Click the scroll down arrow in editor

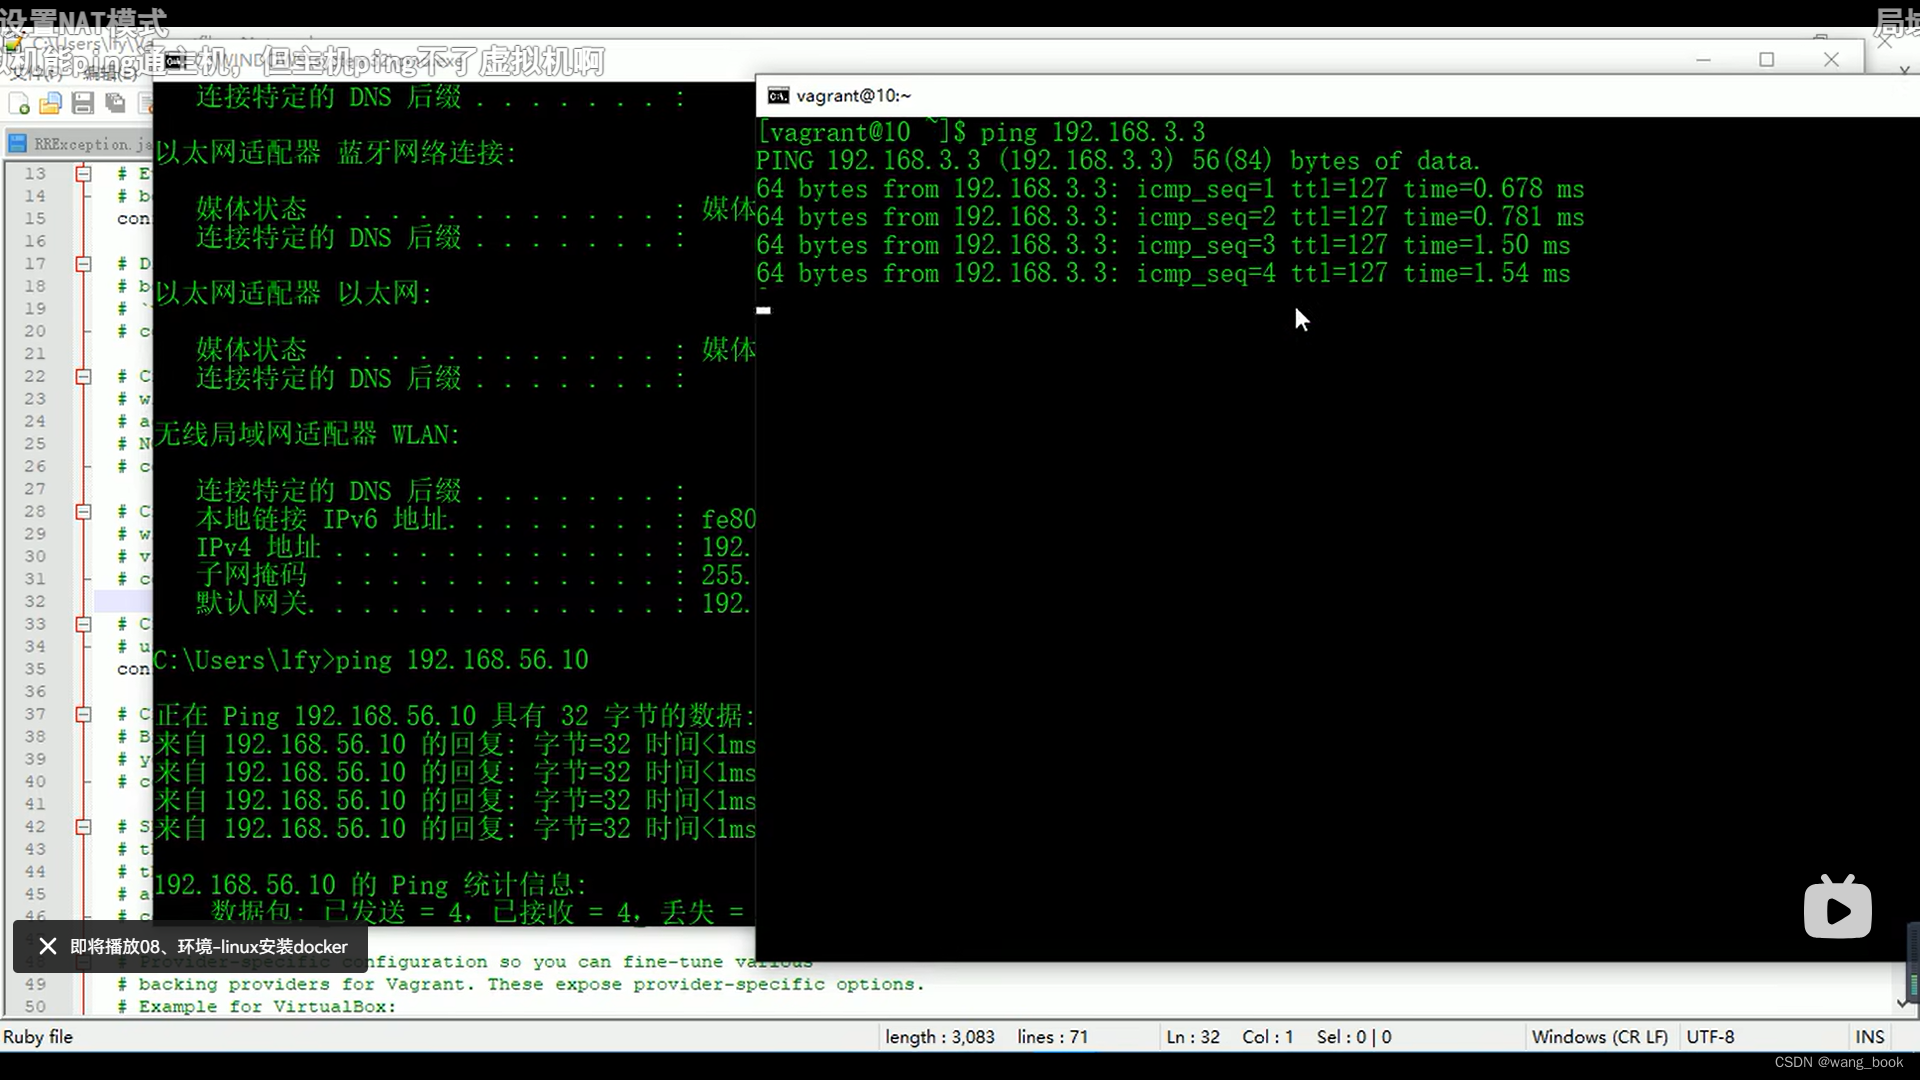coord(1902,1003)
